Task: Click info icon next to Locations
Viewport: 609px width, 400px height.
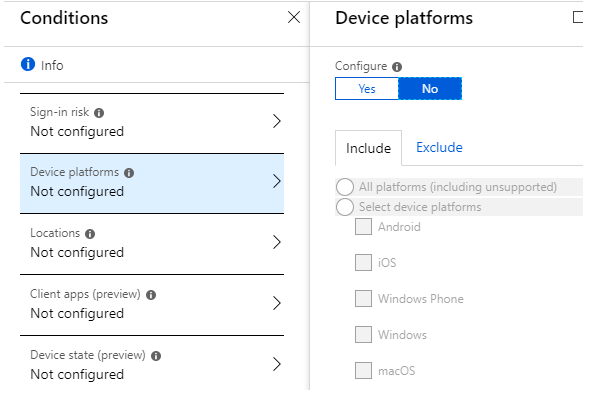Action: (x=90, y=234)
